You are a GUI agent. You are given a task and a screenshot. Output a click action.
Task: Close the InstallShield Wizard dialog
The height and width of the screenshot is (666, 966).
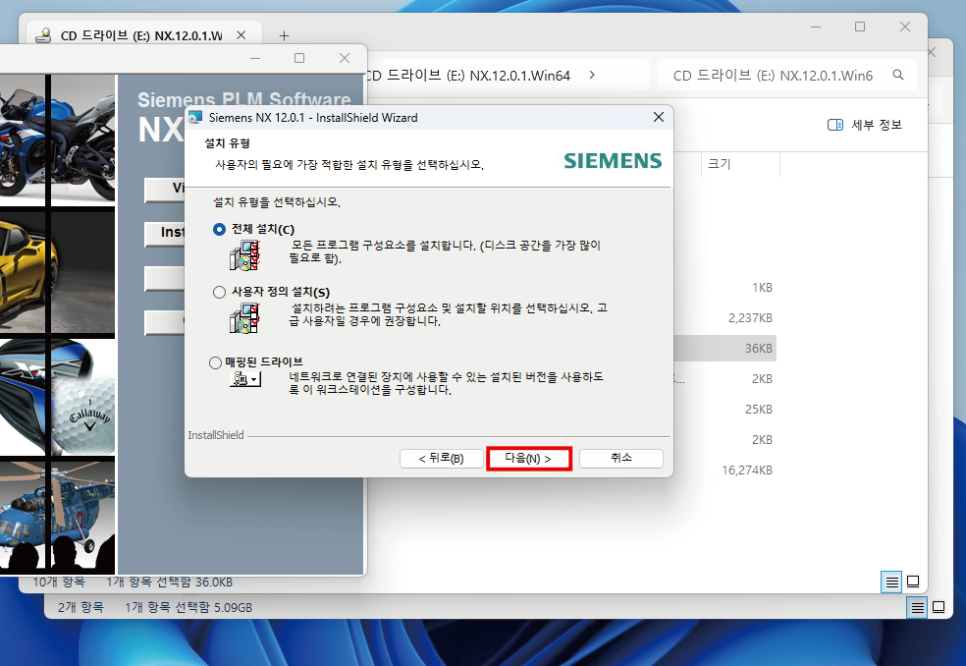pos(659,117)
